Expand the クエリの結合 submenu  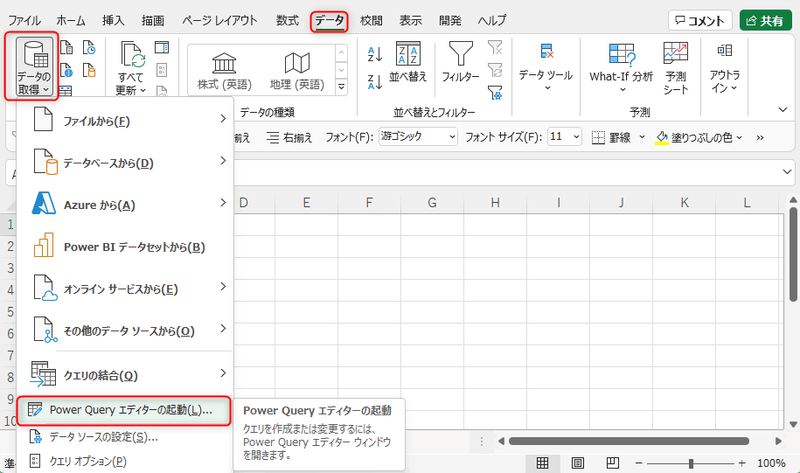[x=124, y=375]
